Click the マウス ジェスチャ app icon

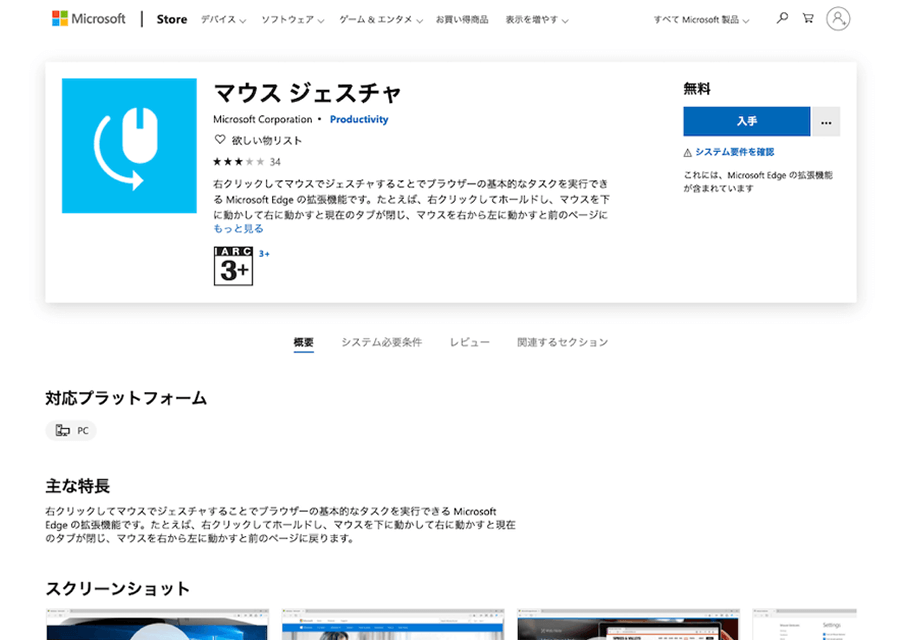[129, 146]
